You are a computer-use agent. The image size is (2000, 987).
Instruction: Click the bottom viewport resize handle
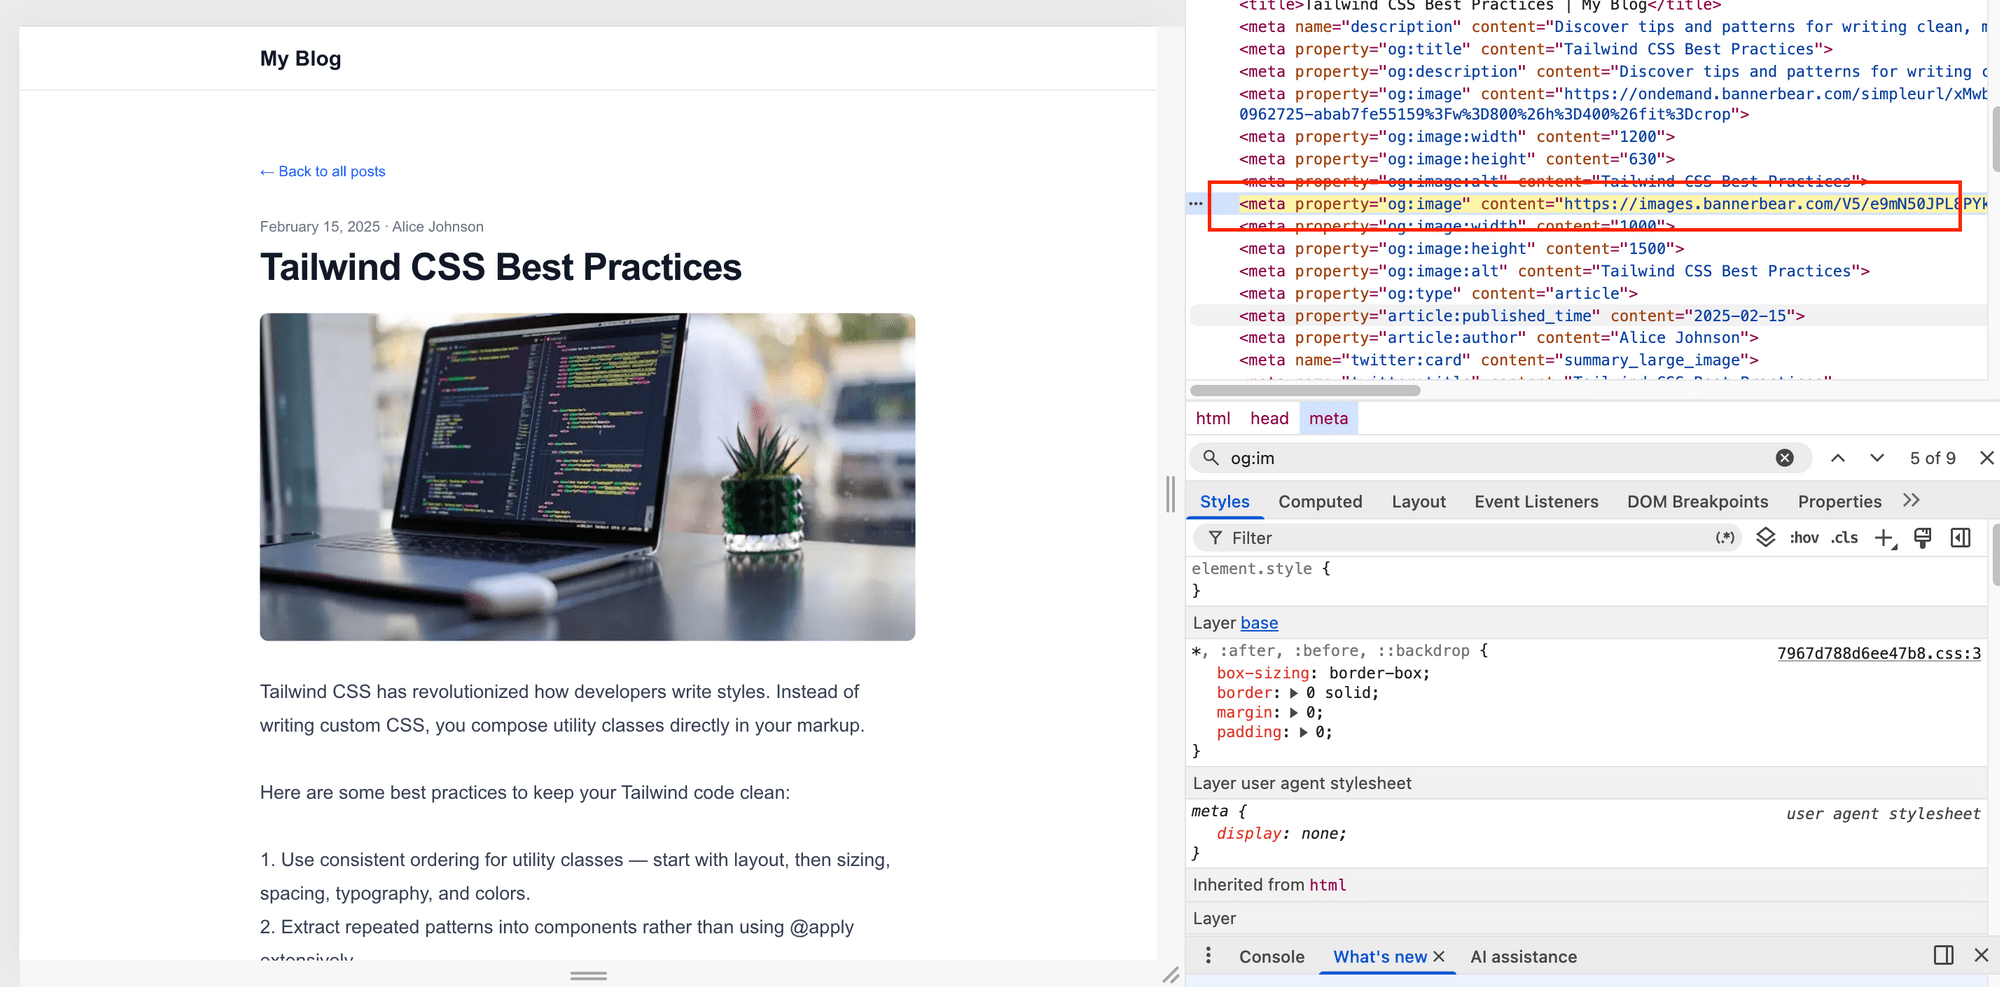pos(588,975)
